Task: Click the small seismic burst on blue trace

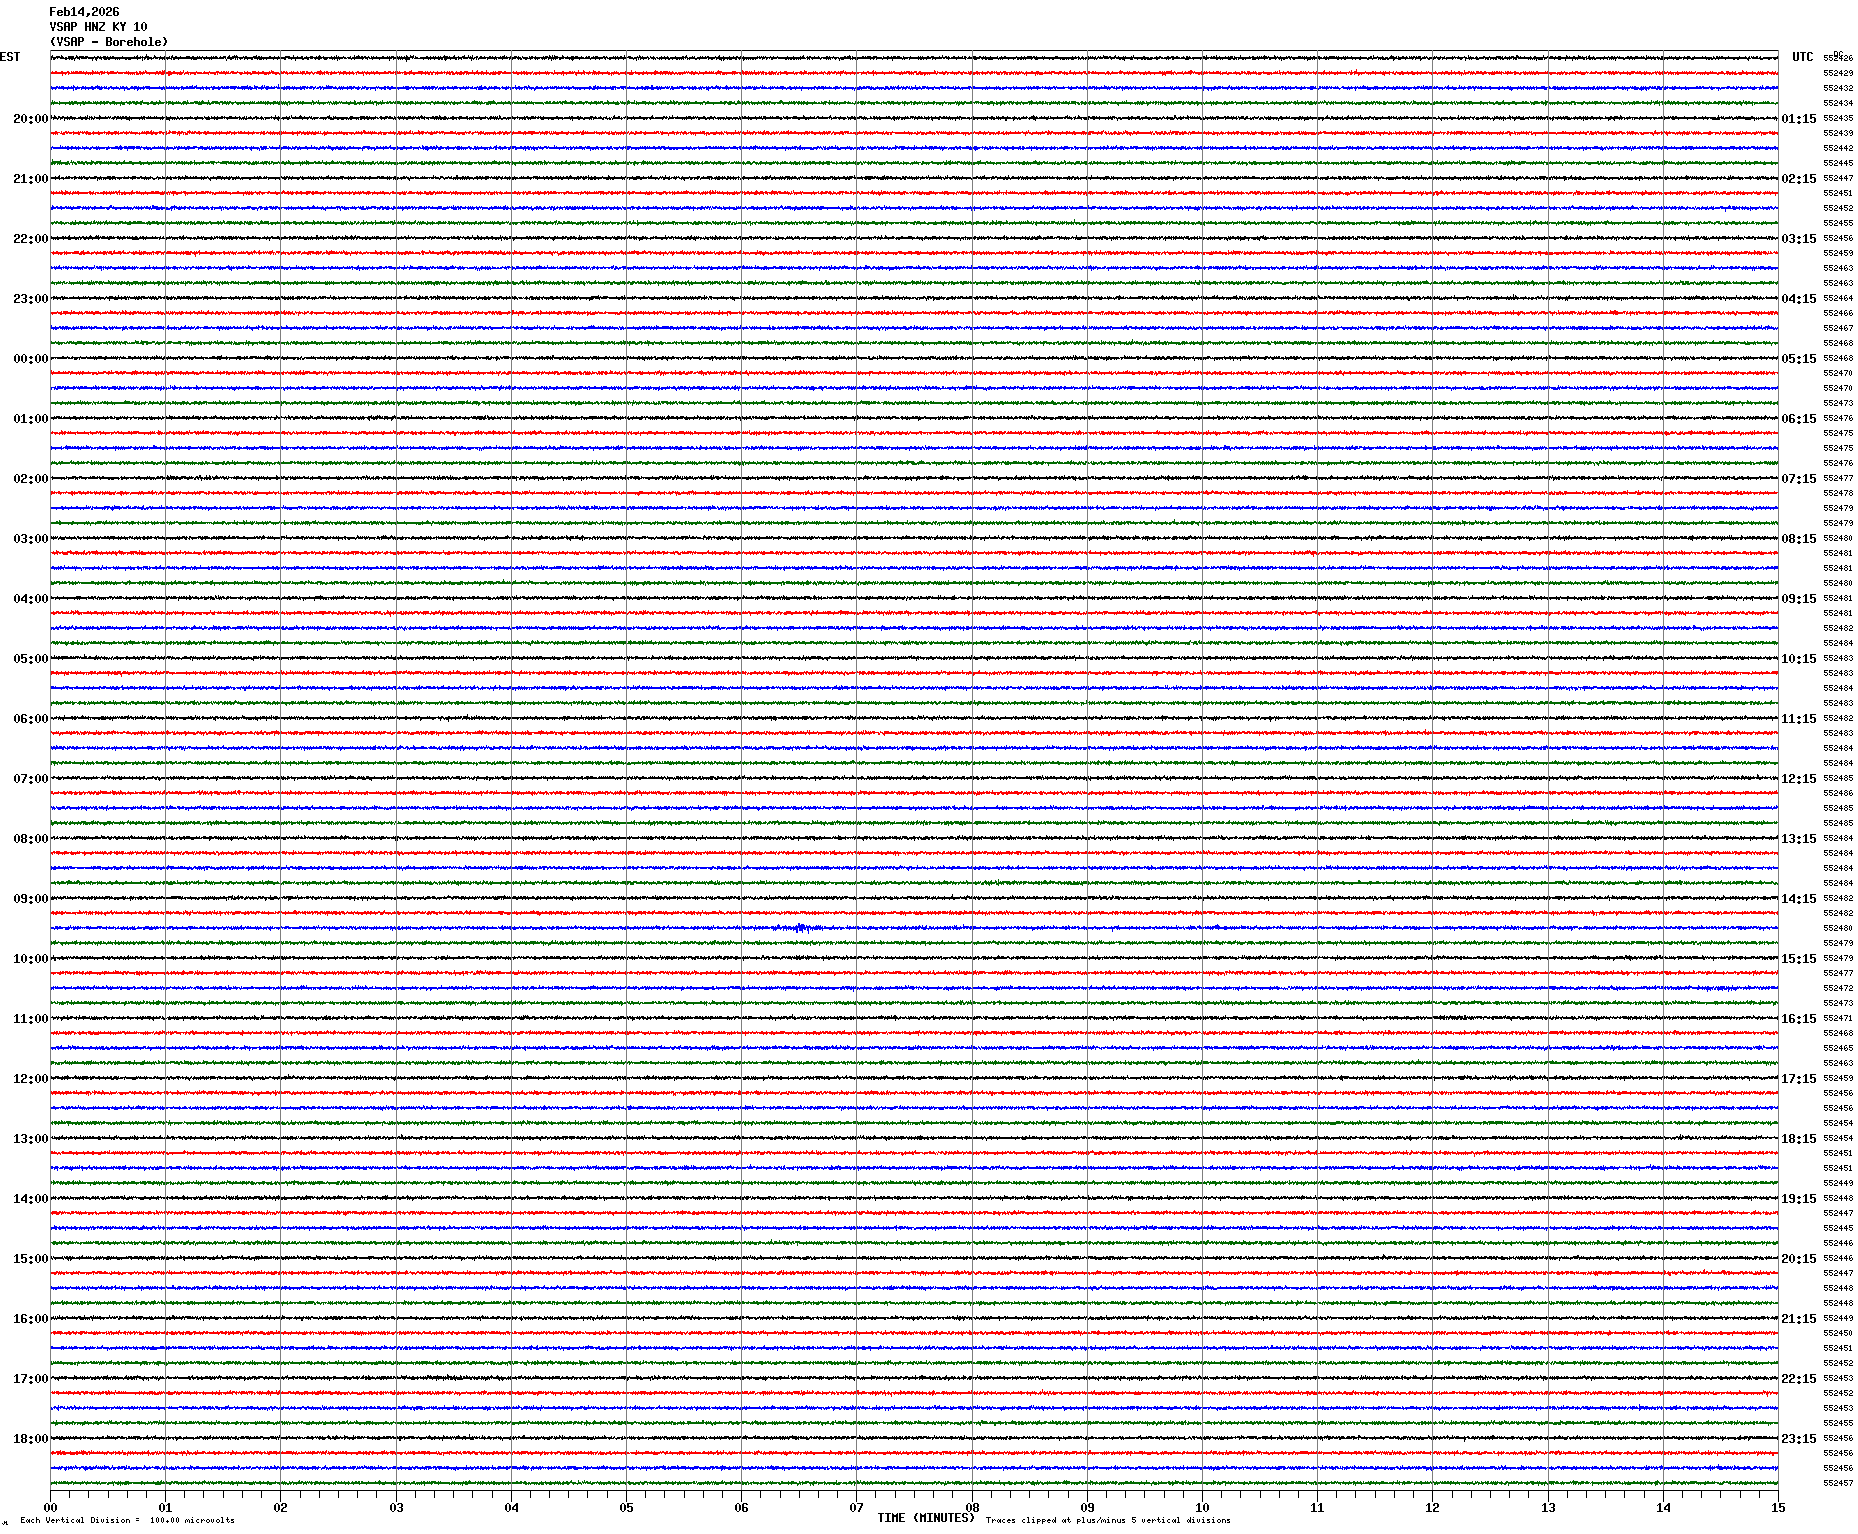Action: click(x=800, y=928)
